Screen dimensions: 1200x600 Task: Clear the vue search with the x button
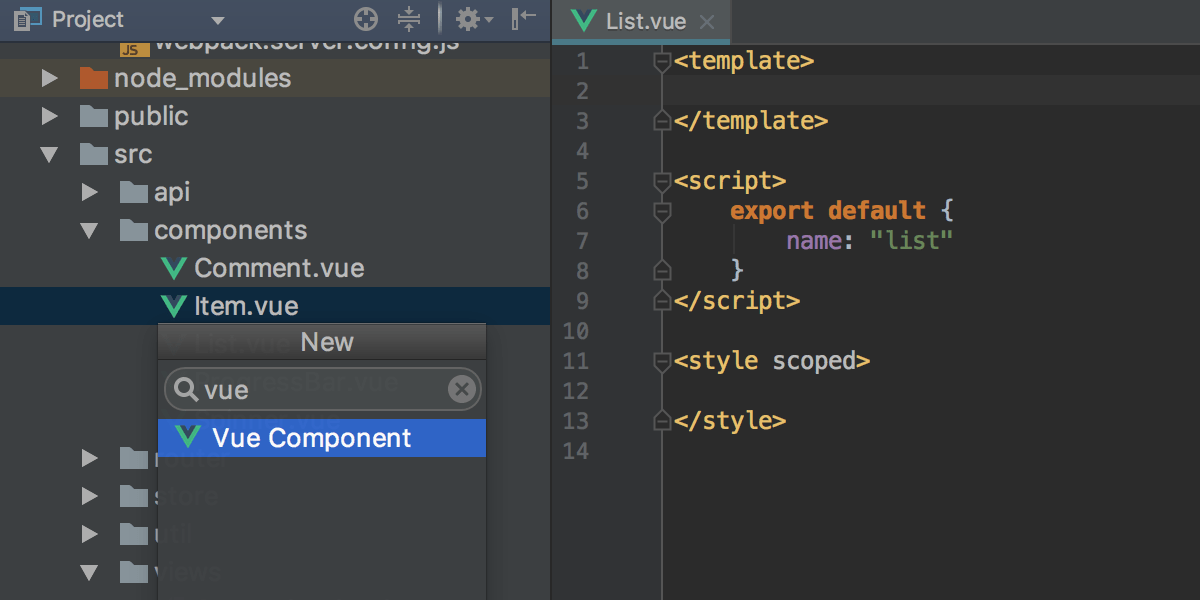click(x=461, y=389)
